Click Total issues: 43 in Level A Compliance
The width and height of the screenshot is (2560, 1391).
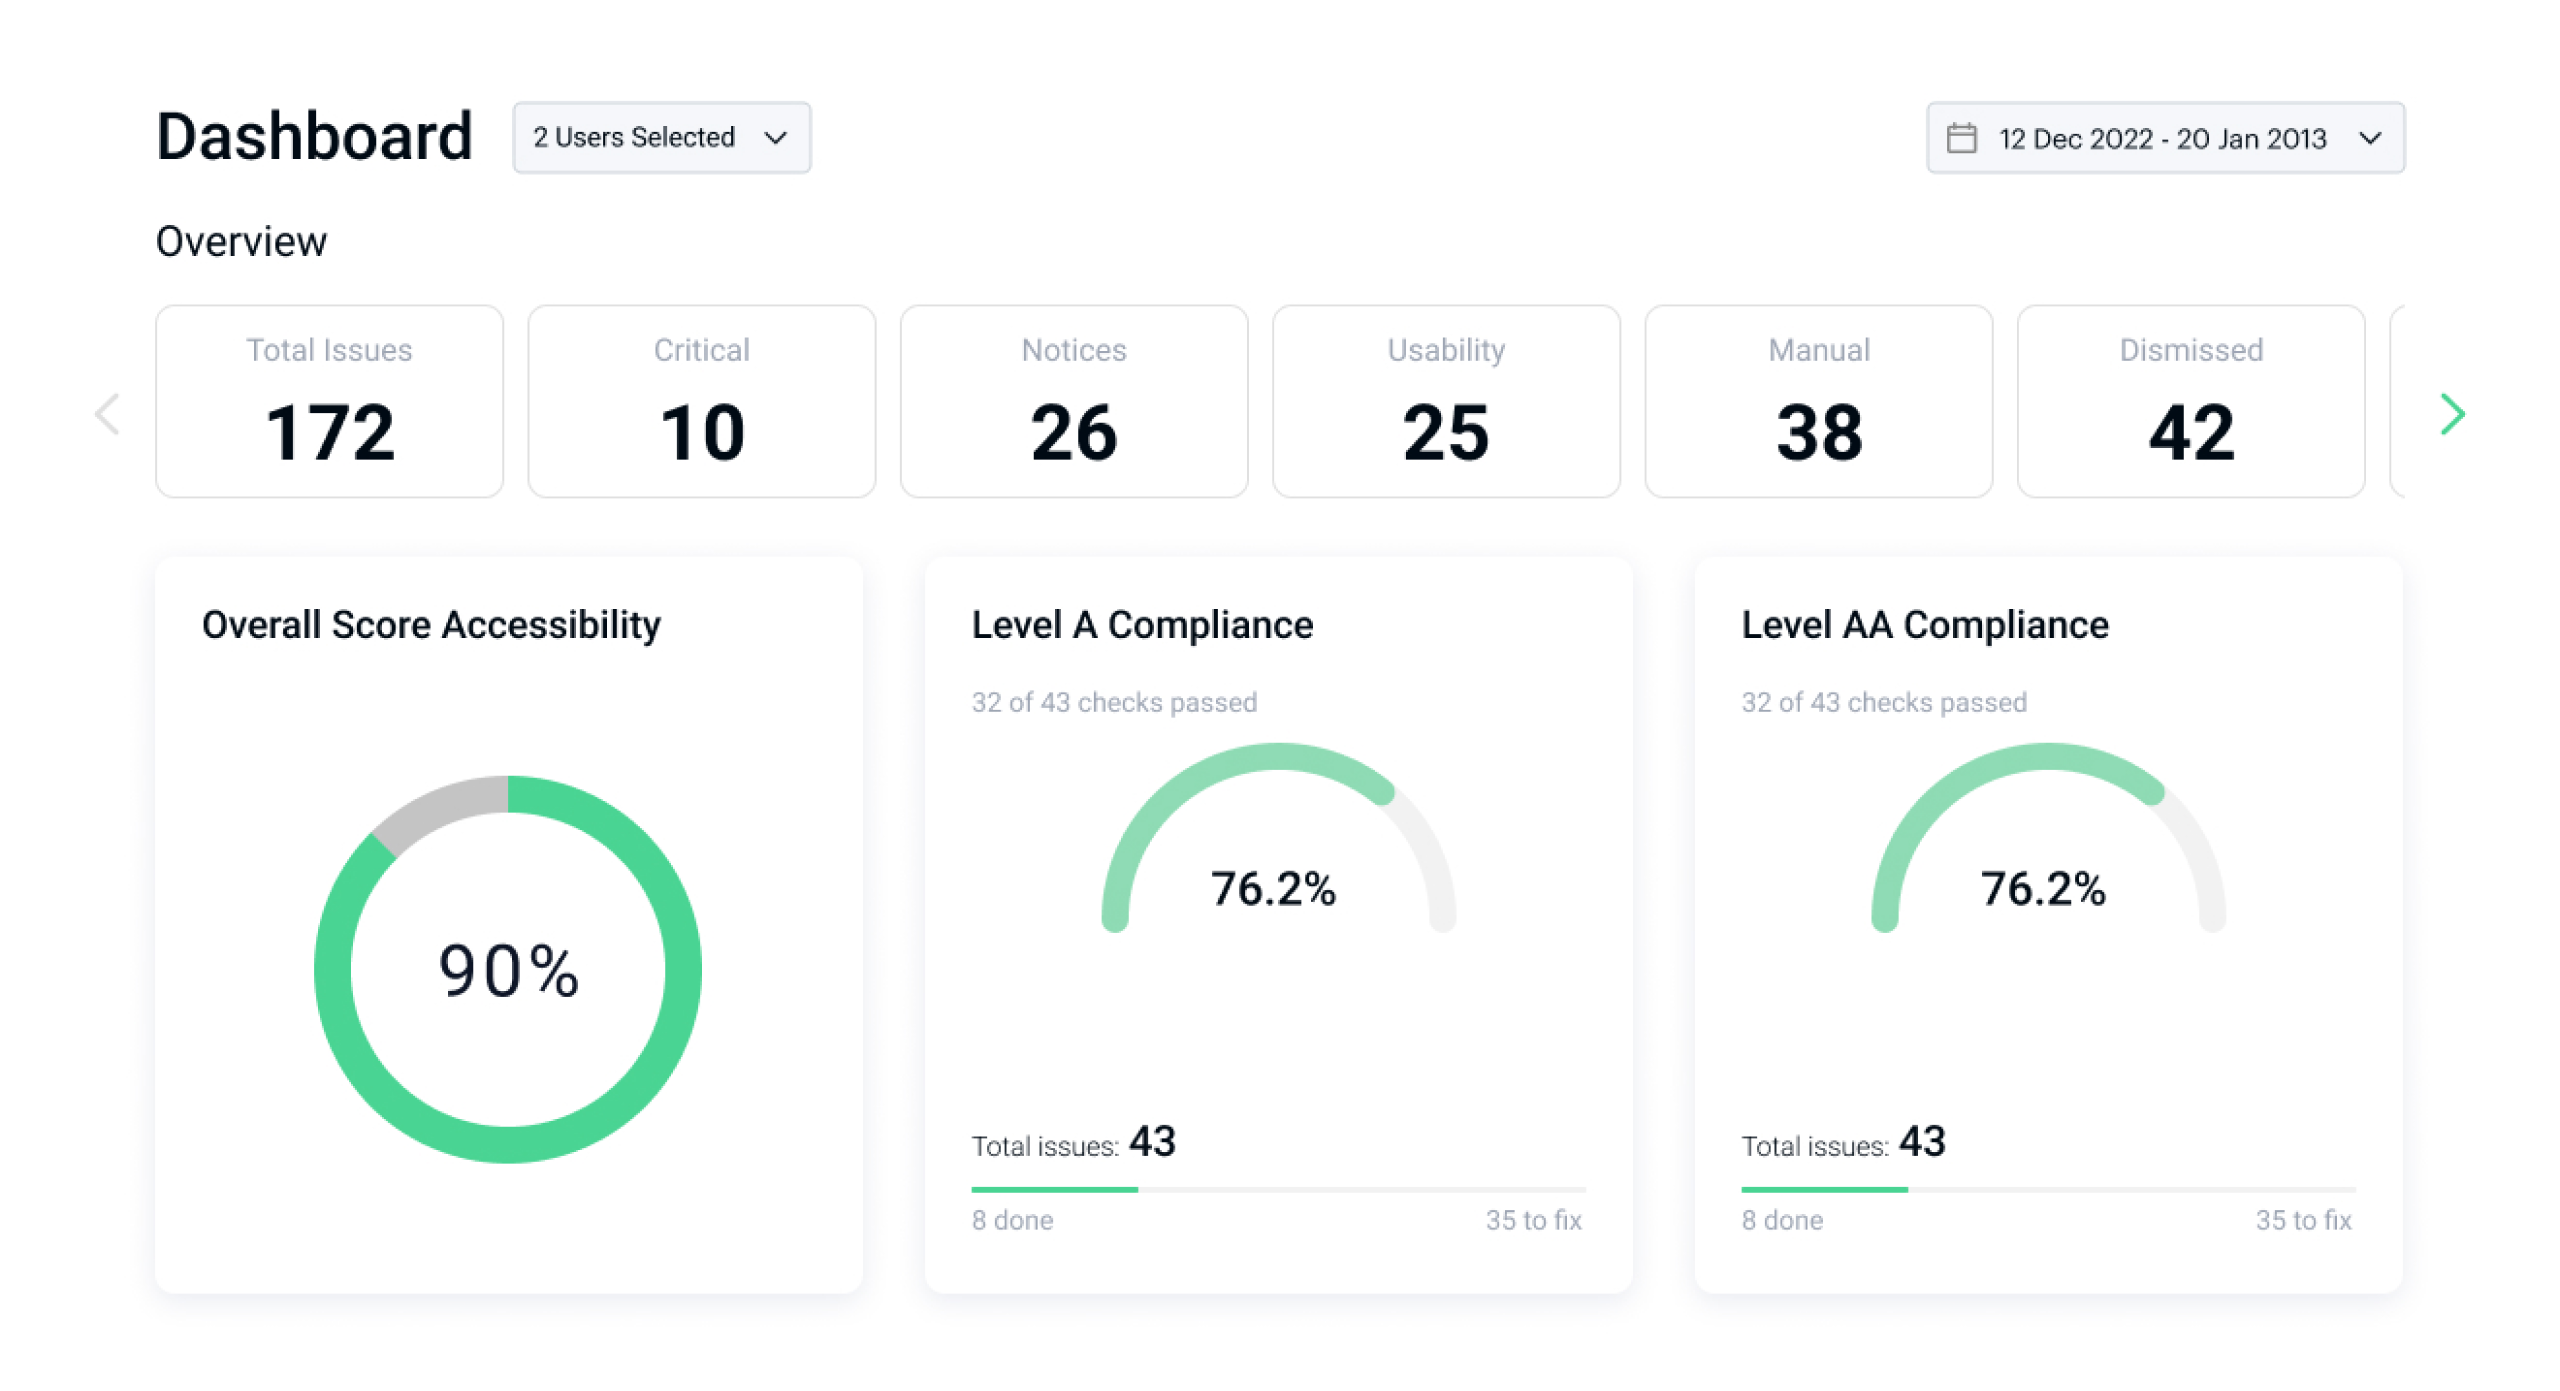click(1073, 1142)
